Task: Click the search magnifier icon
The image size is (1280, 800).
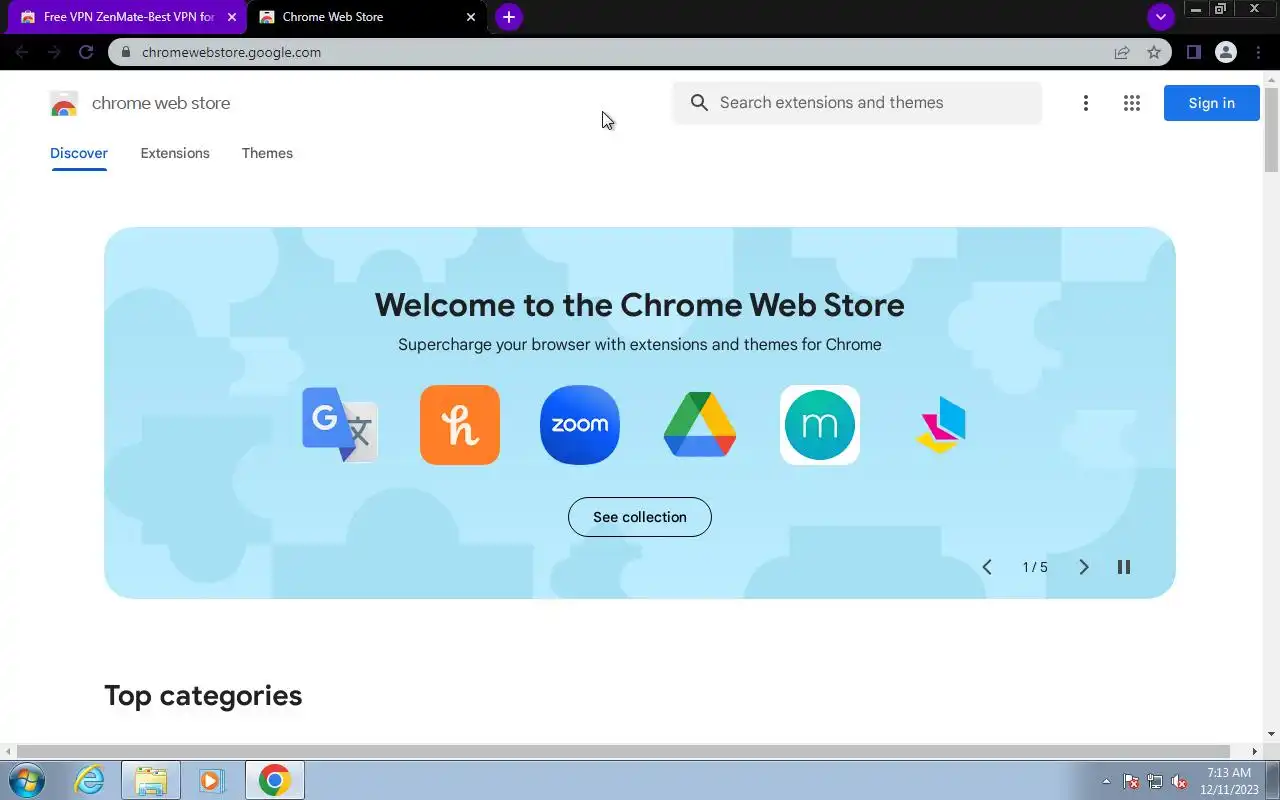Action: [x=700, y=103]
